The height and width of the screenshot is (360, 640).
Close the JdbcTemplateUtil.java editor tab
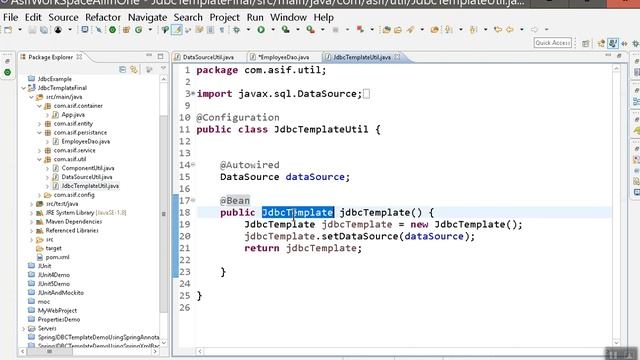click(398, 57)
